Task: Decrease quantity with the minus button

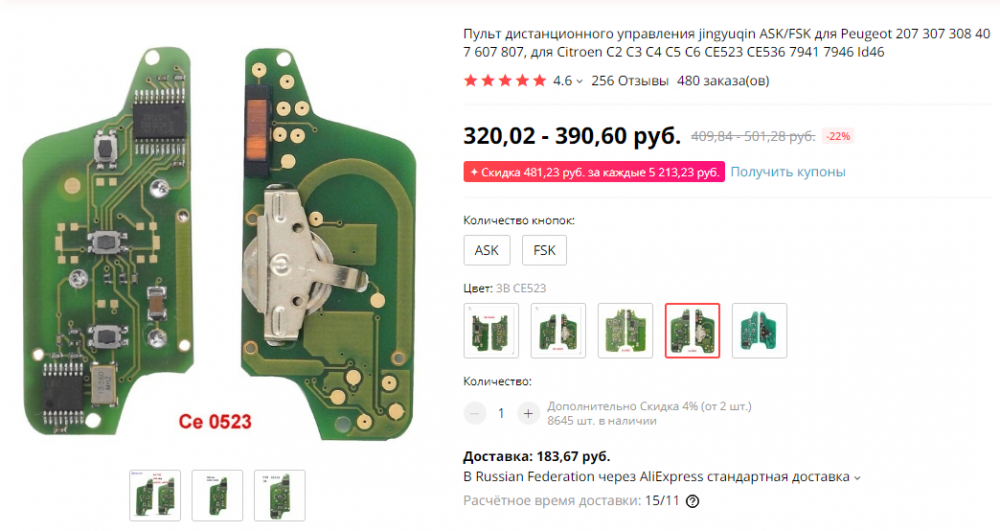Action: tap(474, 413)
